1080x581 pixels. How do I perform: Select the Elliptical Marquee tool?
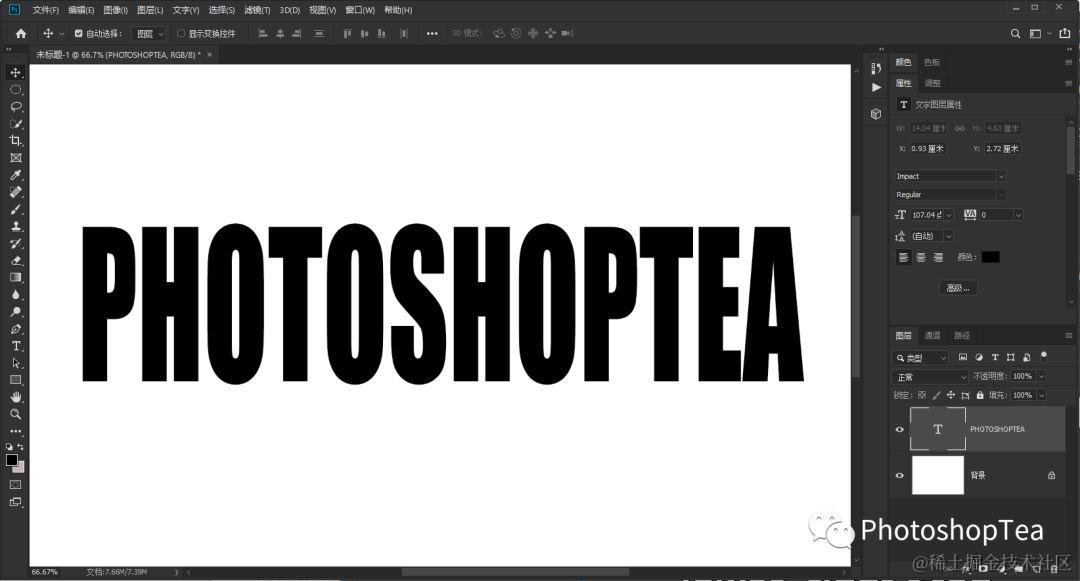15,89
